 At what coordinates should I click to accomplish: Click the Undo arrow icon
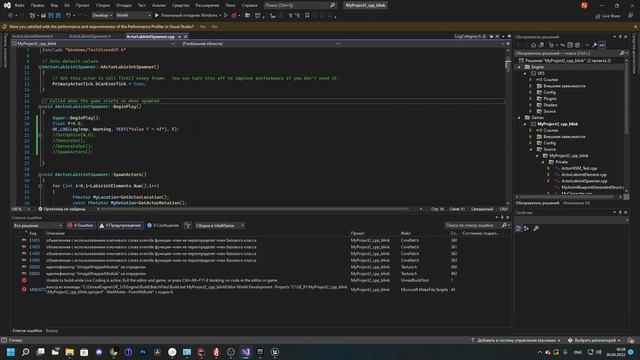(x=69, y=16)
